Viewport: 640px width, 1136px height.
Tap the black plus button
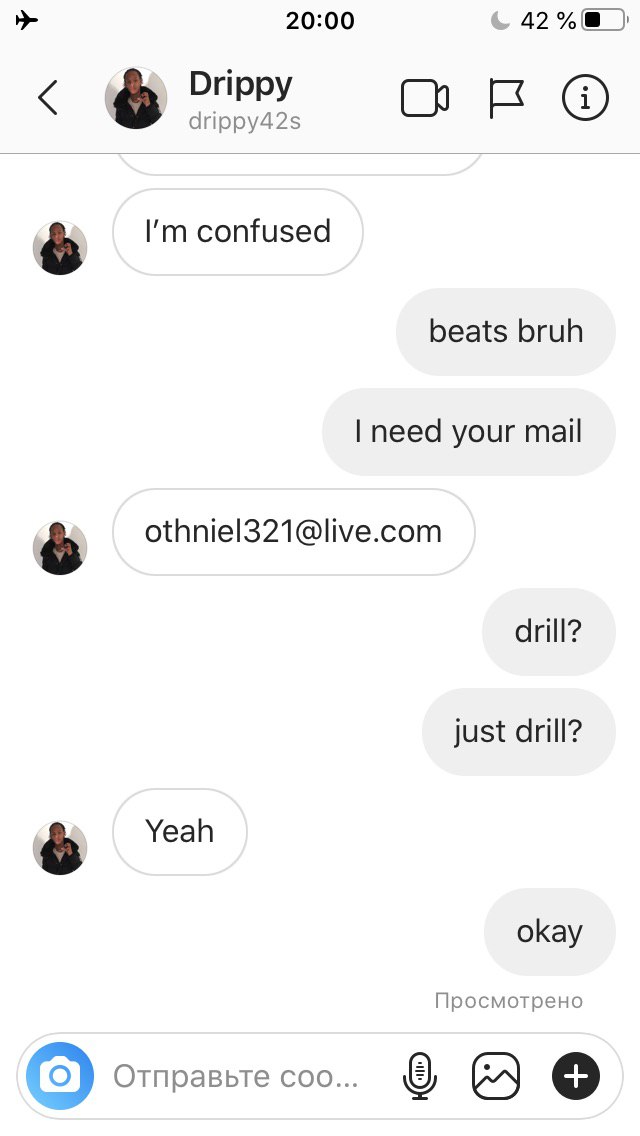point(576,1076)
